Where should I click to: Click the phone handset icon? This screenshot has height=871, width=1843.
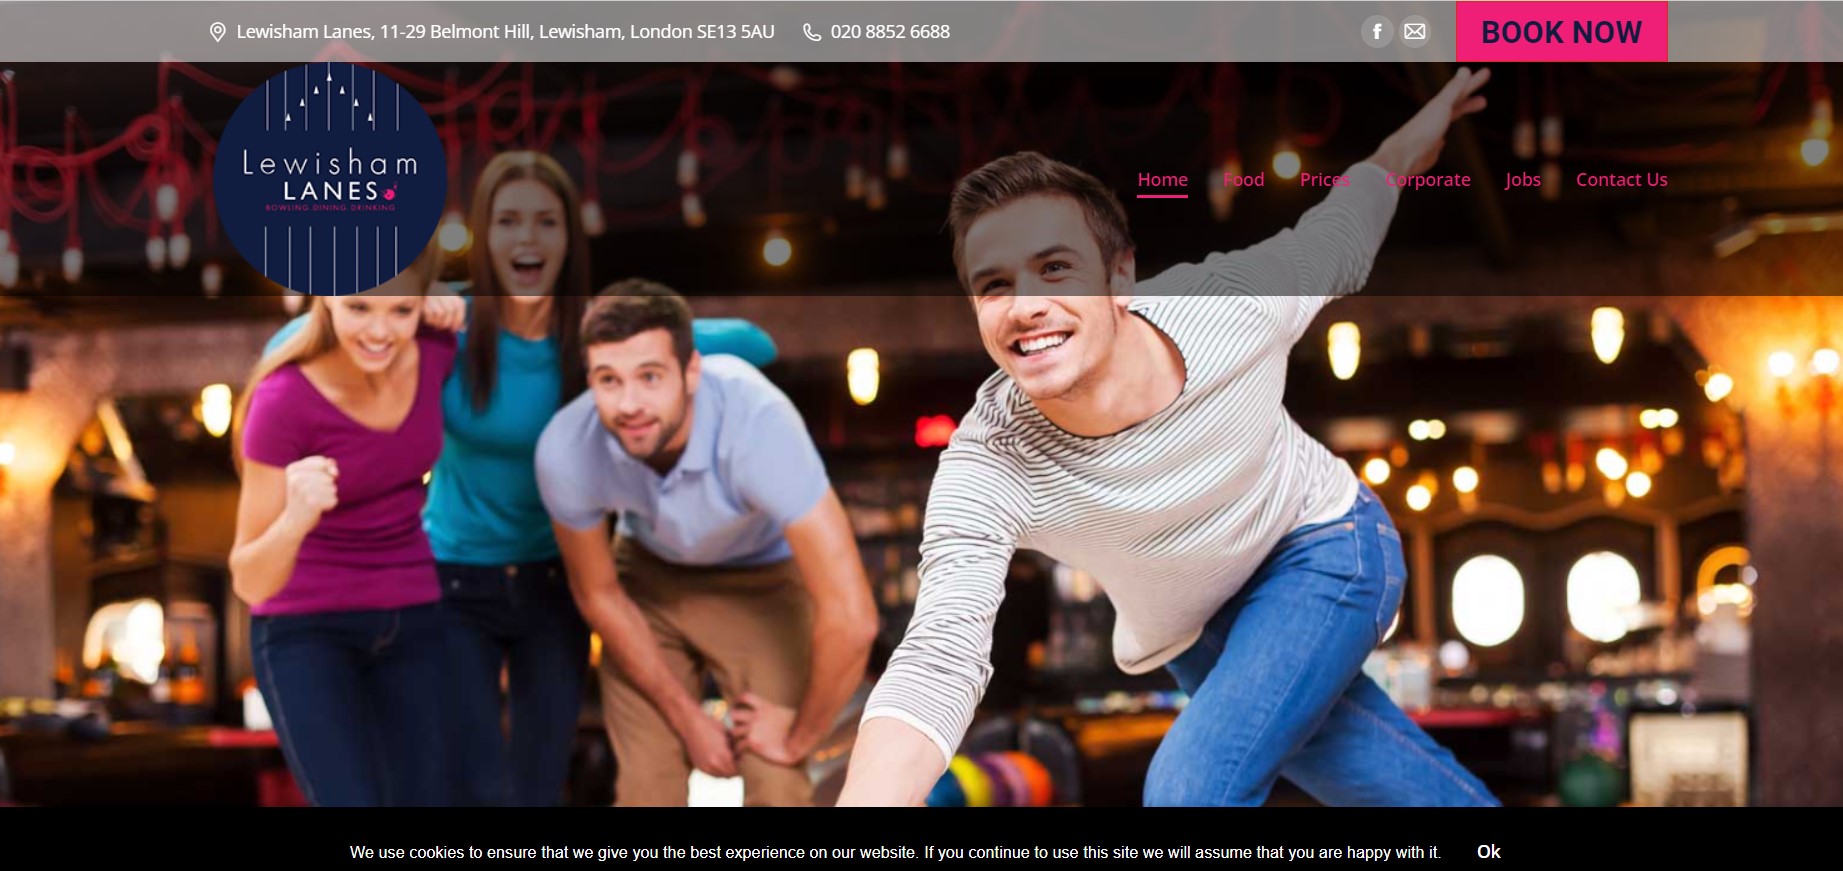click(812, 32)
